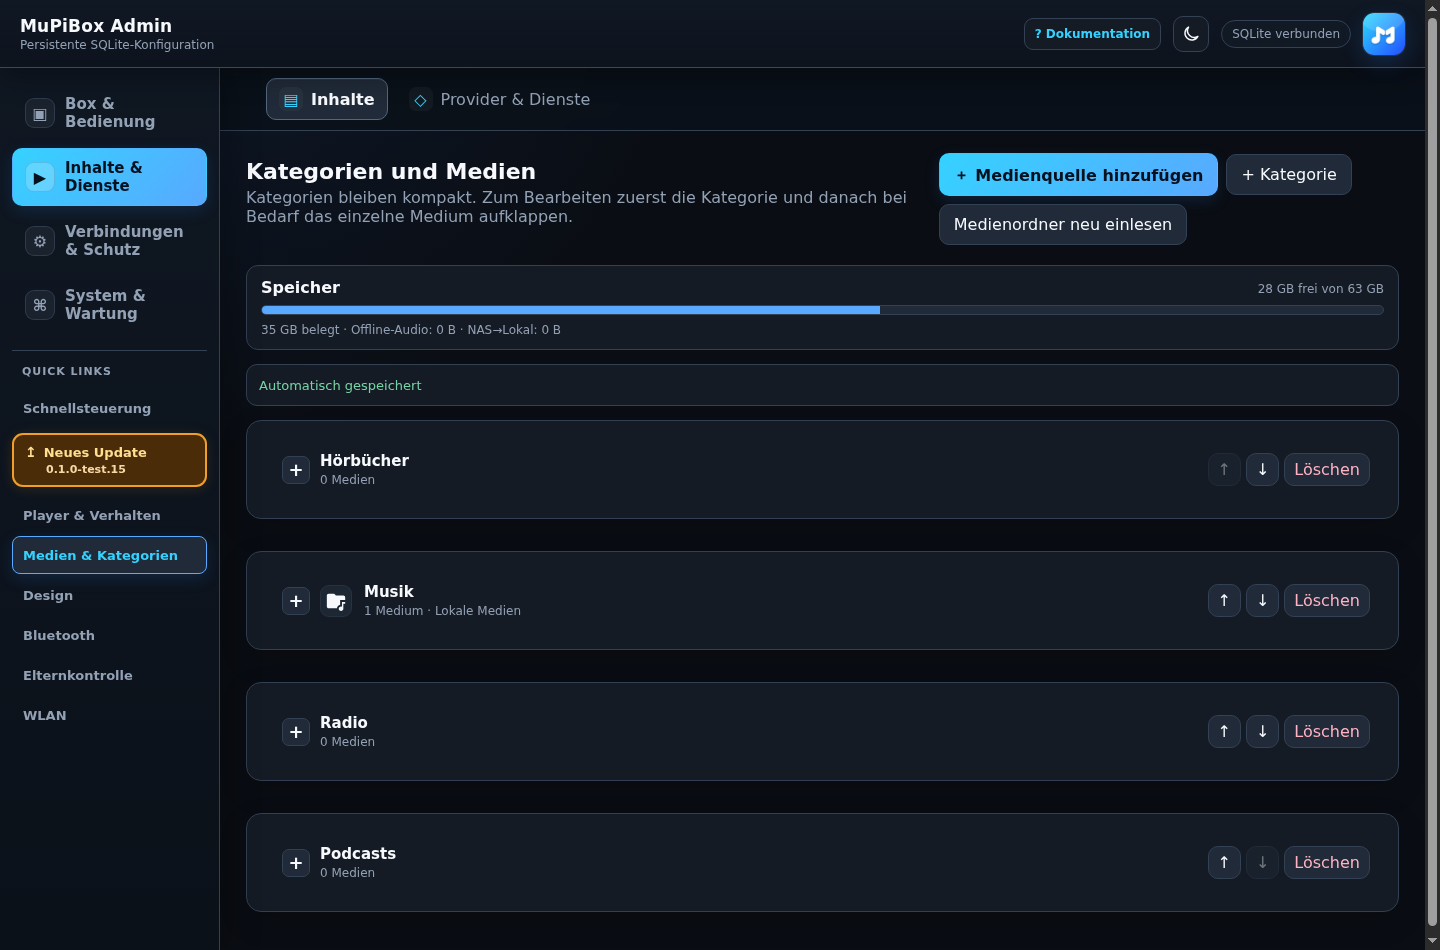Move Hörbücher category up
The width and height of the screenshot is (1440, 950).
[1224, 470]
